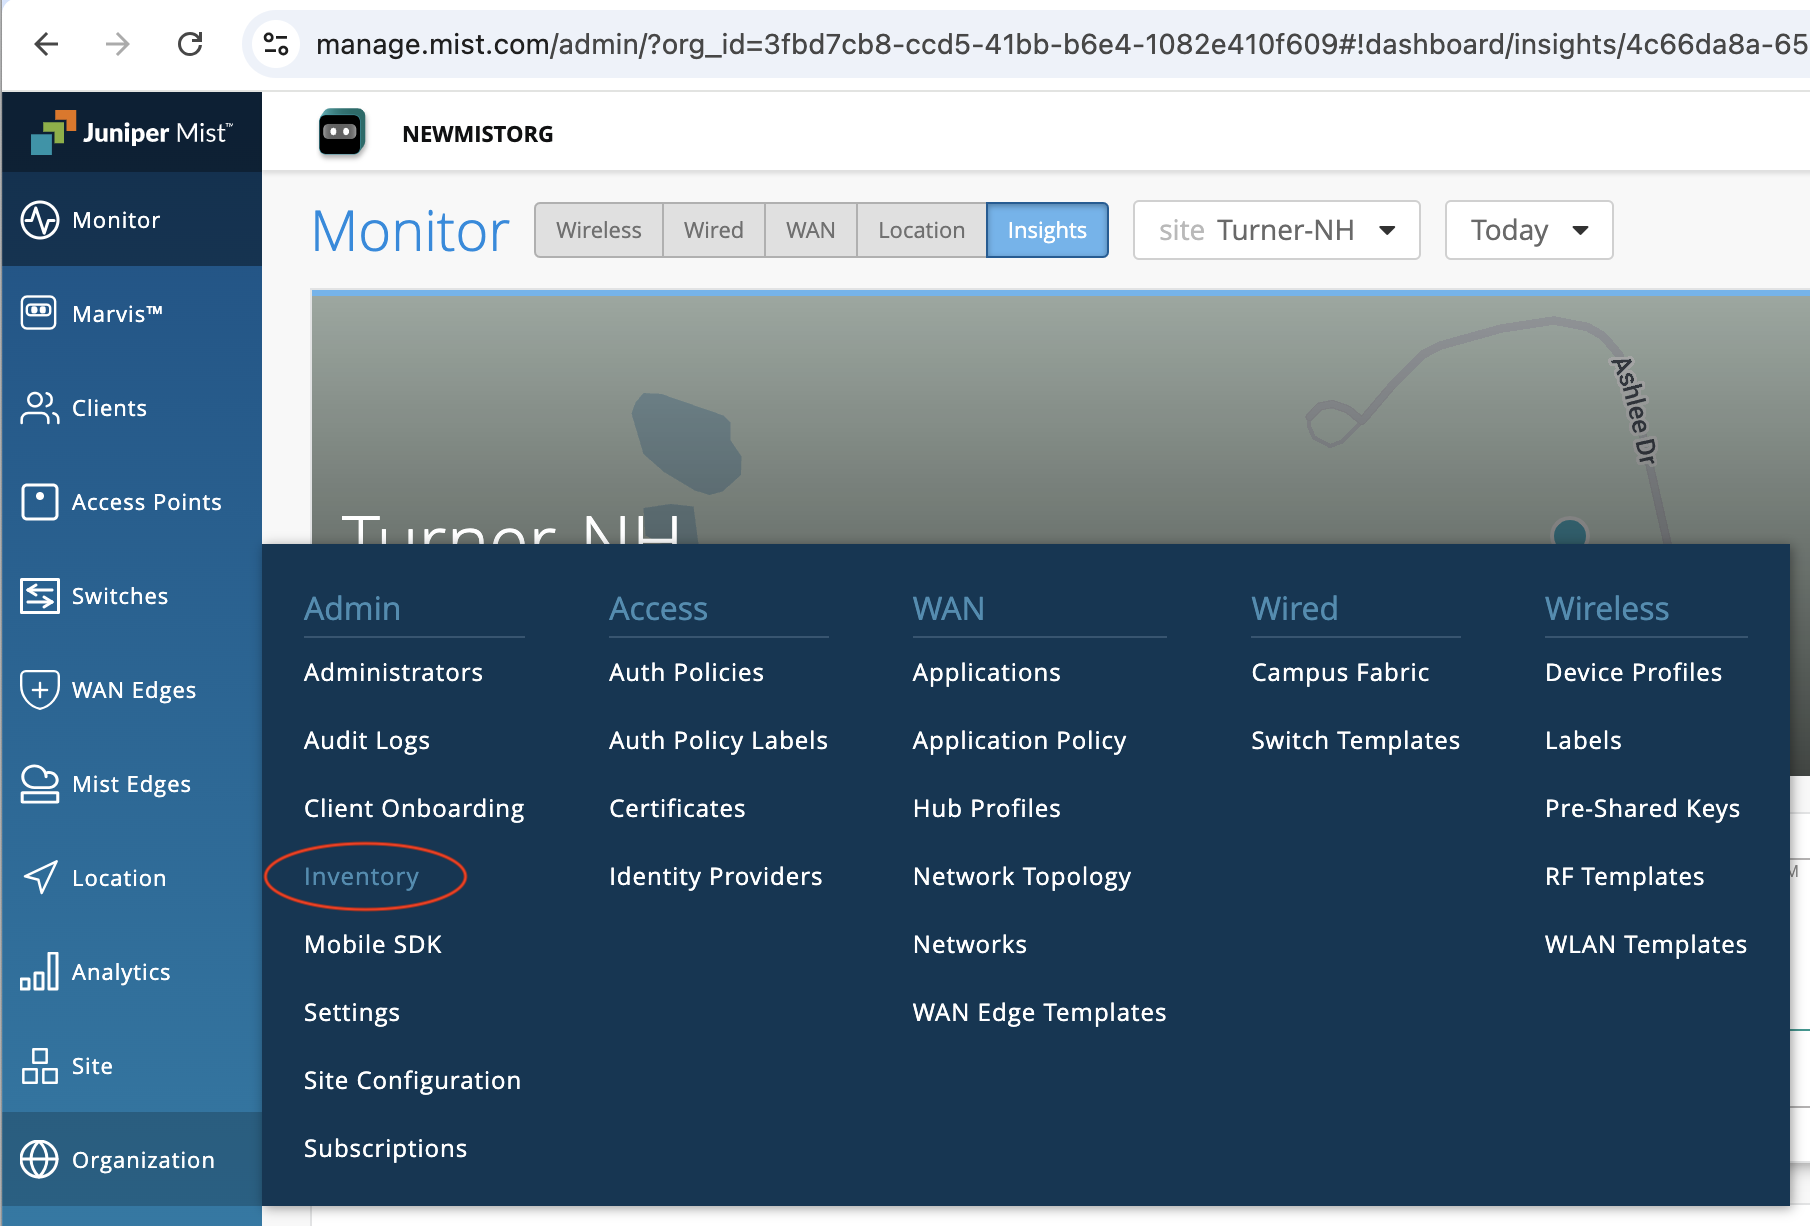Open Application Policy
Image resolution: width=1810 pixels, height=1226 pixels.
point(1020,740)
